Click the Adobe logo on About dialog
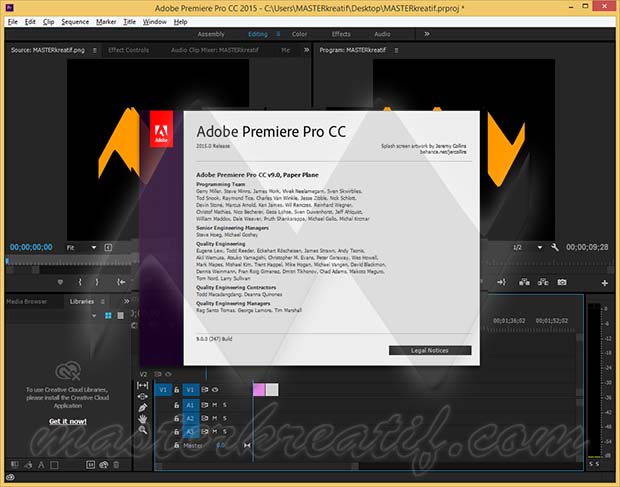620x487 pixels. pos(161,129)
